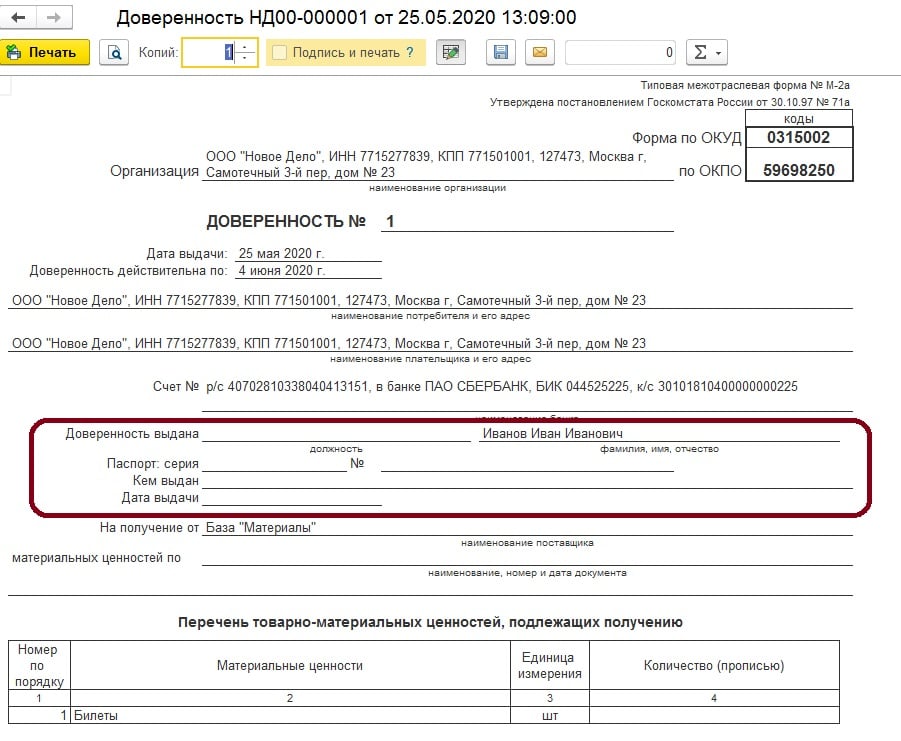
Task: Toggle the edit mode icon
Action: [x=451, y=52]
